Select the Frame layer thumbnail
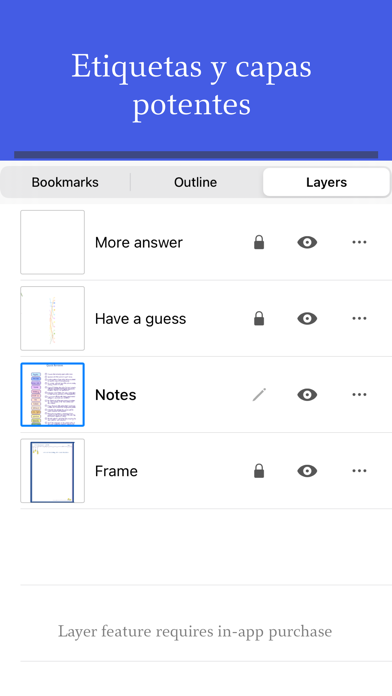 click(x=52, y=471)
